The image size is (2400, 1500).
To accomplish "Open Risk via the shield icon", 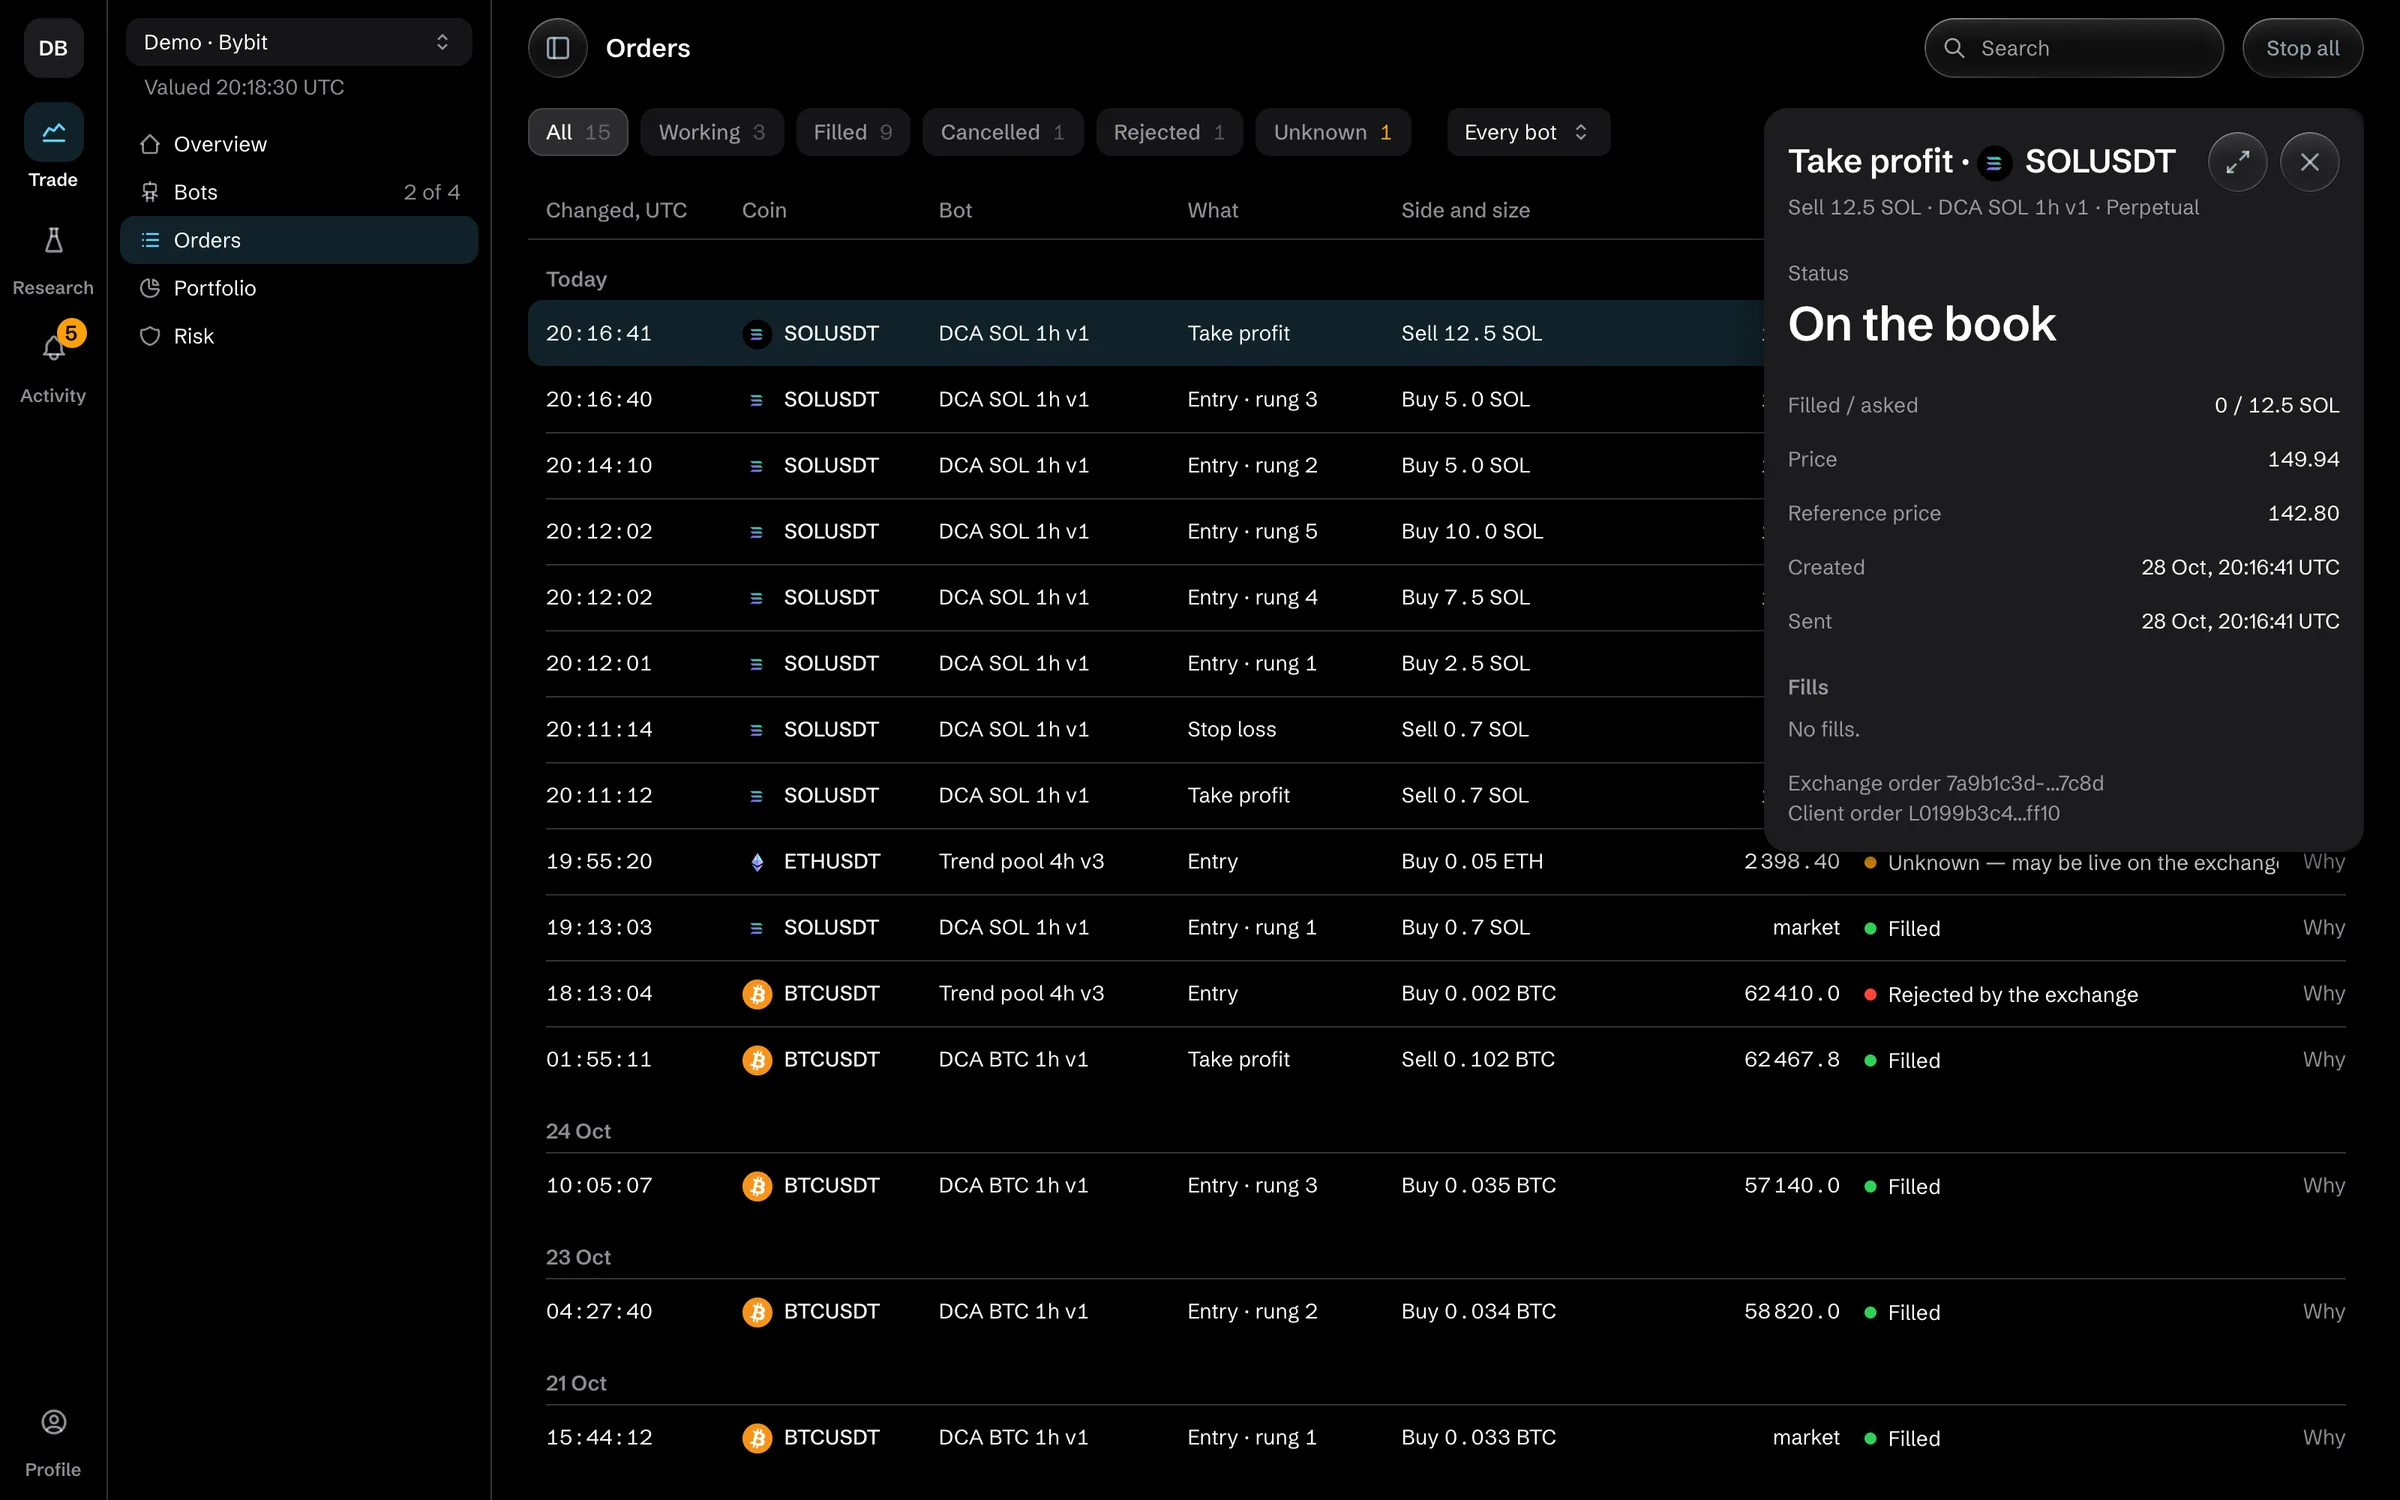I will [x=150, y=336].
